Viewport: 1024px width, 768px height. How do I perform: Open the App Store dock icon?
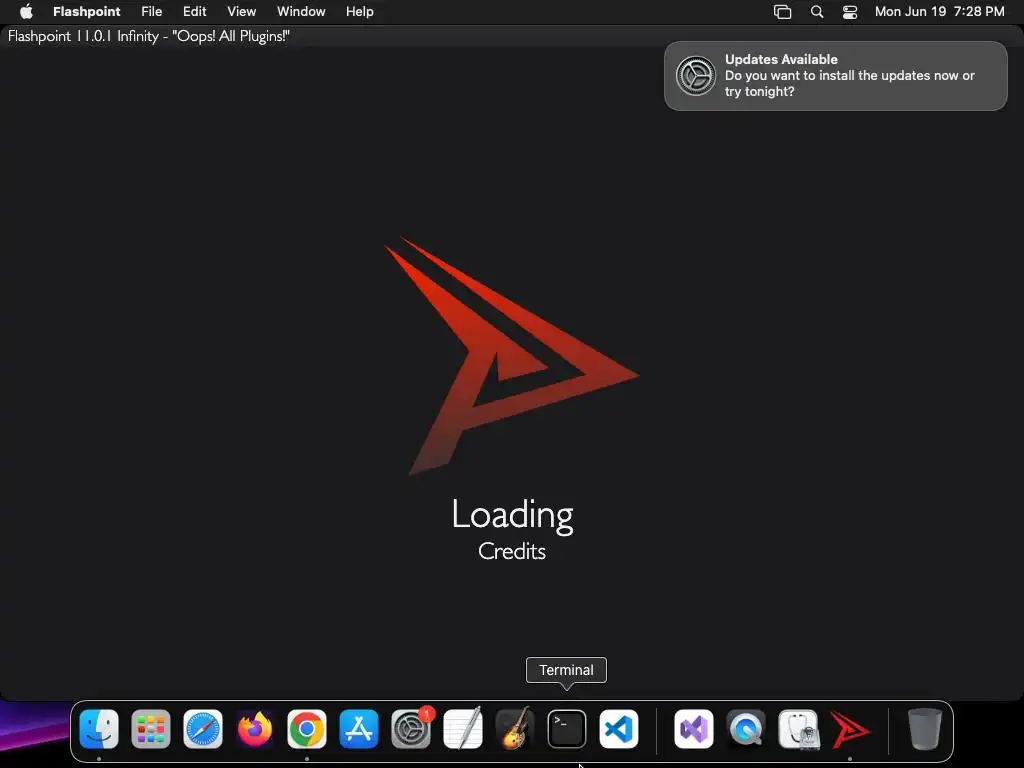[359, 728]
